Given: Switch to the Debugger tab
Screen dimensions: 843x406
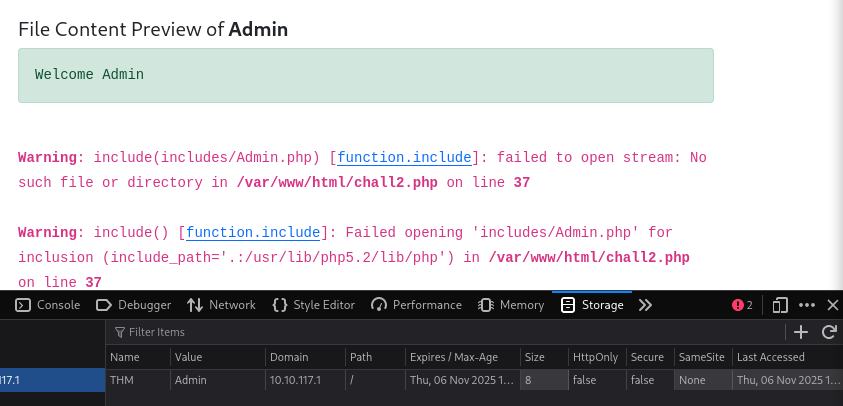Looking at the screenshot, I should click(x=133, y=305).
